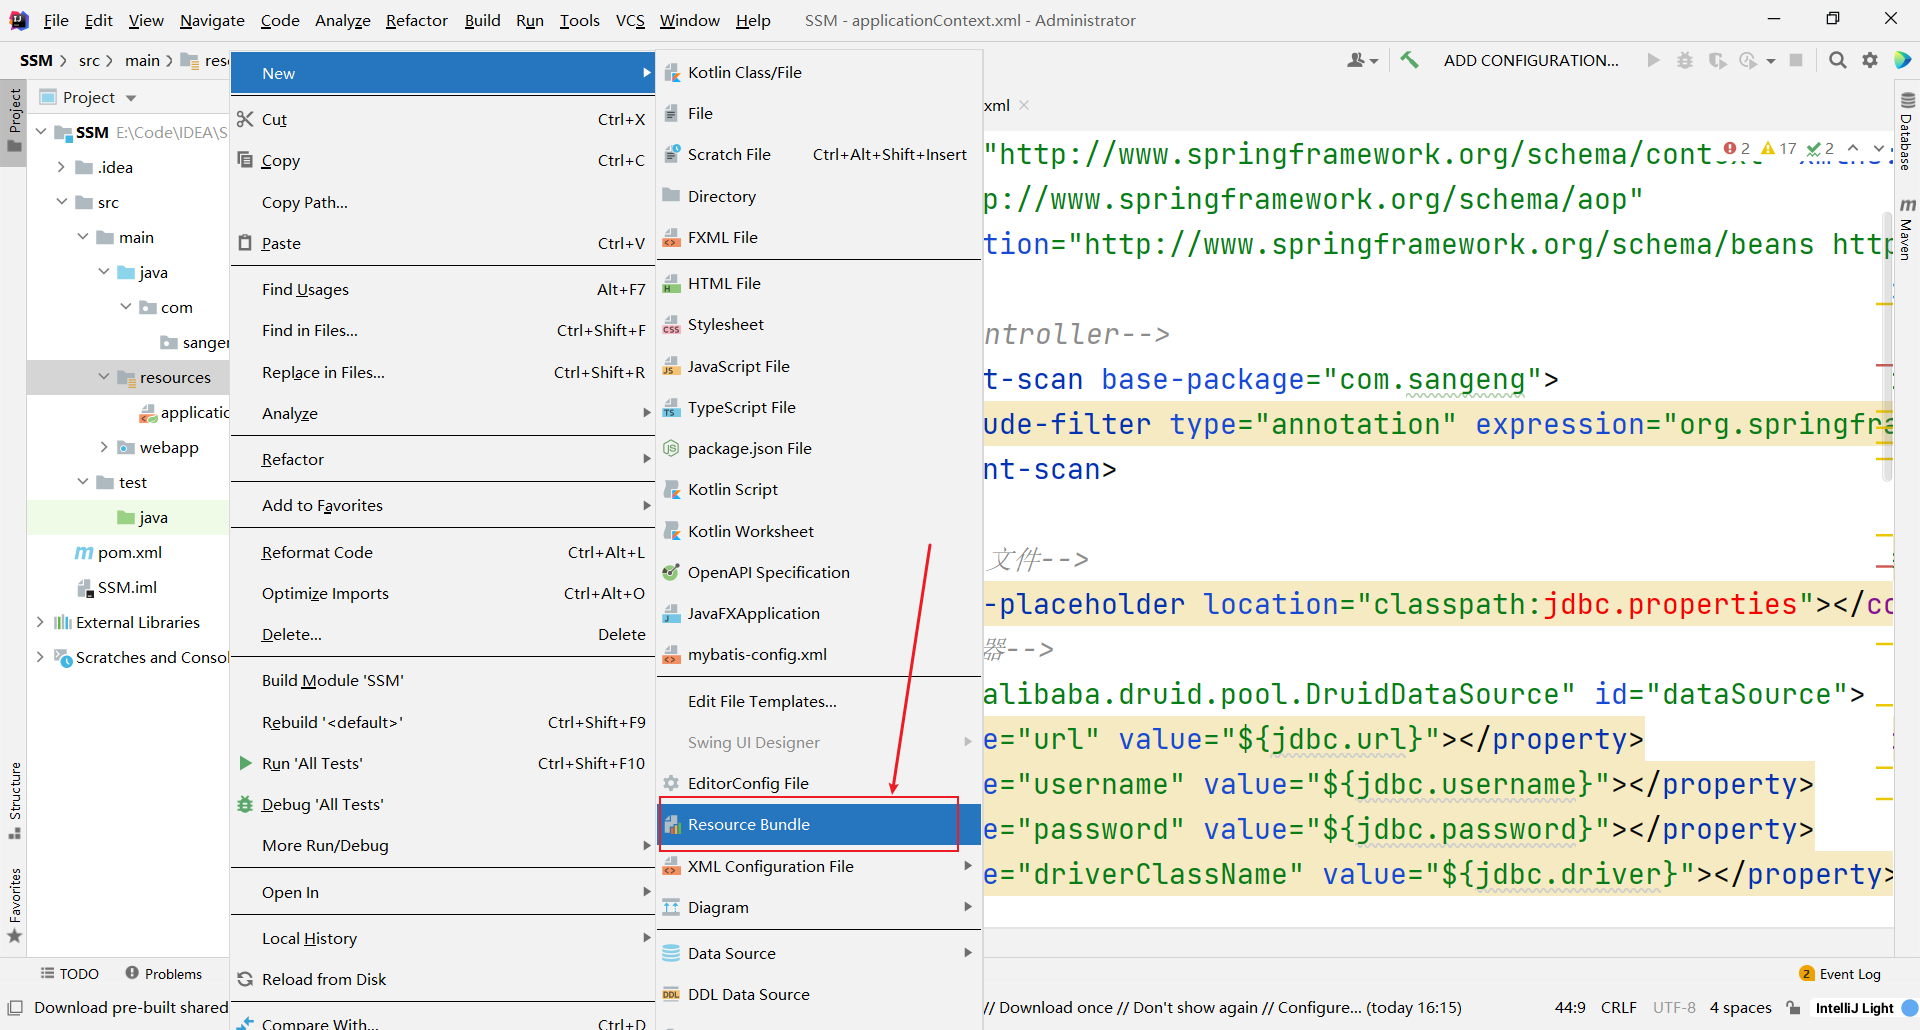The image size is (1920, 1030).
Task: Expand the webapp folder in tree
Action: [104, 447]
